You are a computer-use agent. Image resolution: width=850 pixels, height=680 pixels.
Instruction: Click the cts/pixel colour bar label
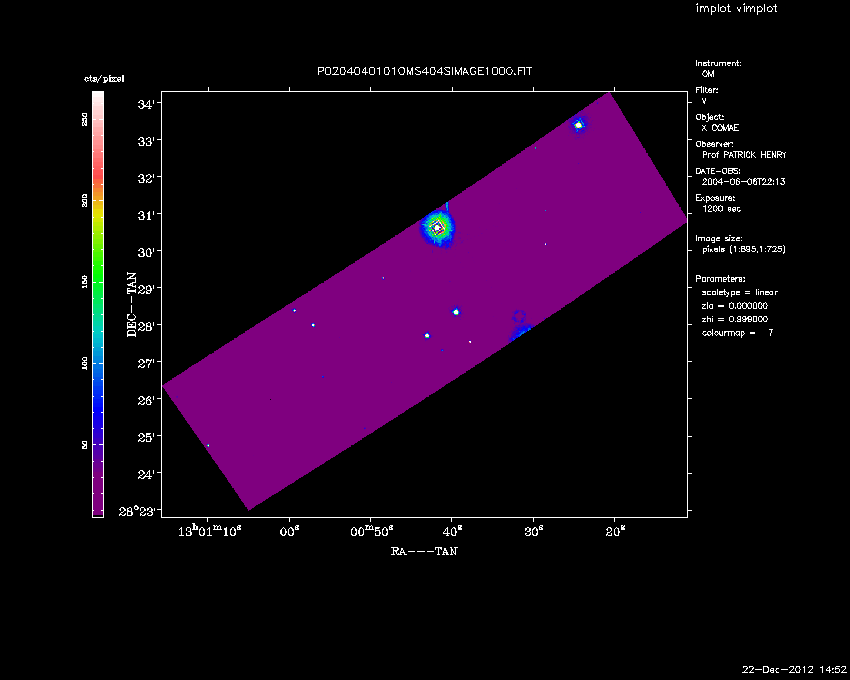[104, 78]
